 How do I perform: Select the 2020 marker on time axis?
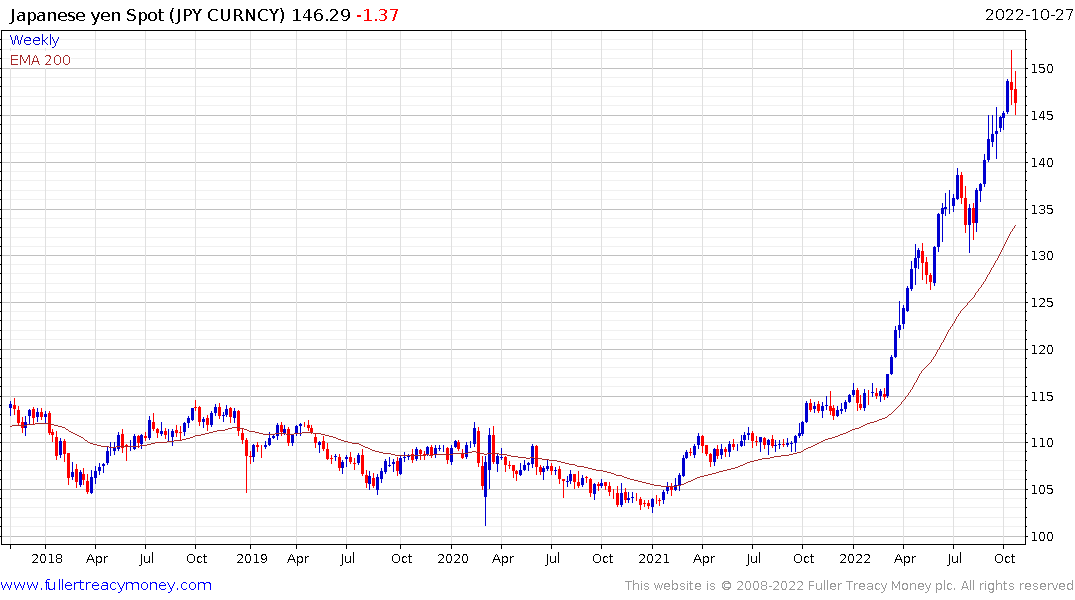tap(452, 559)
